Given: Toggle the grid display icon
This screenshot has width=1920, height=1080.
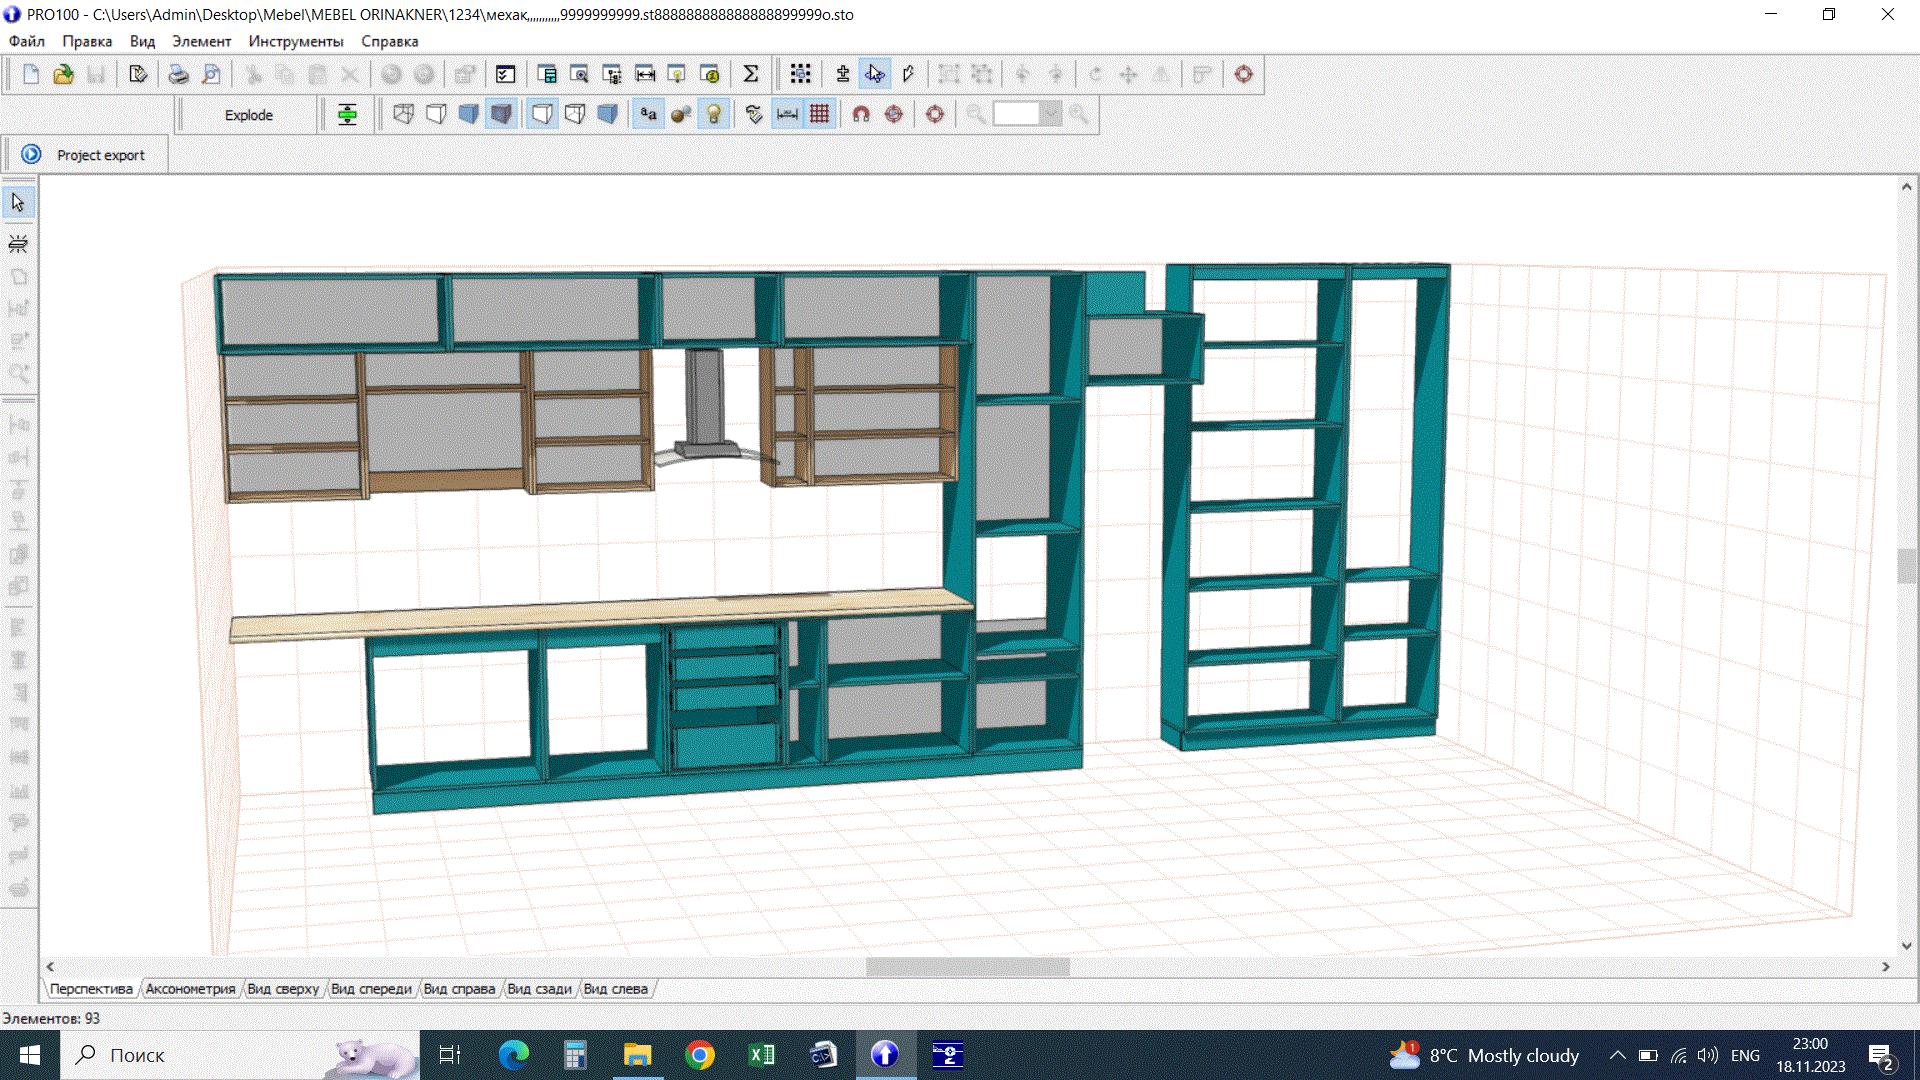Looking at the screenshot, I should pos(819,113).
